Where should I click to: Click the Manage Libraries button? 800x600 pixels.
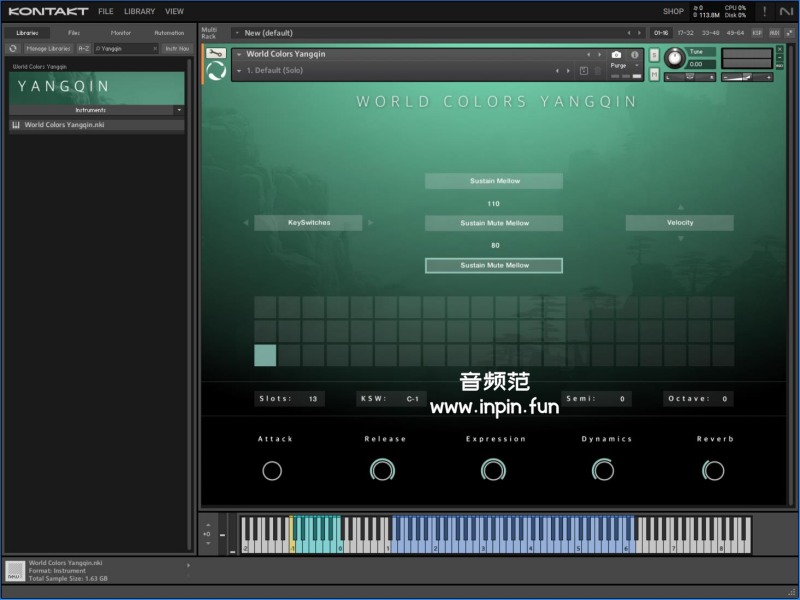pos(48,48)
